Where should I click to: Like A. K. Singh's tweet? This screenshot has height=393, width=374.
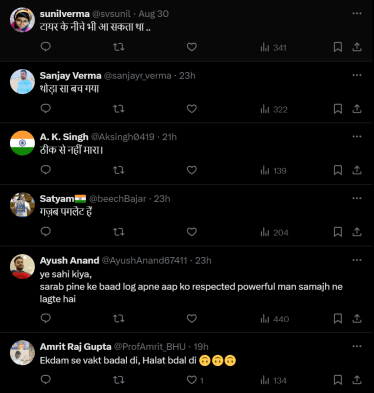[192, 170]
